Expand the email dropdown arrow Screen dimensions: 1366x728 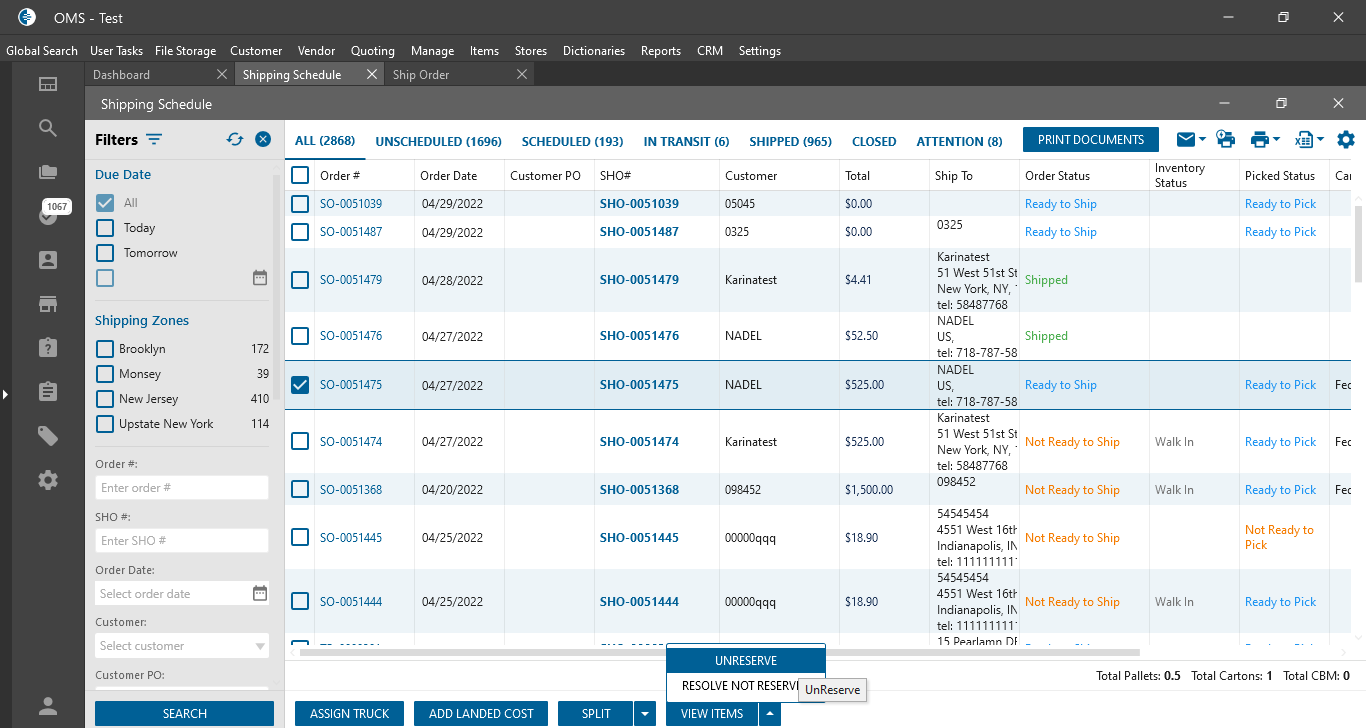click(1201, 140)
